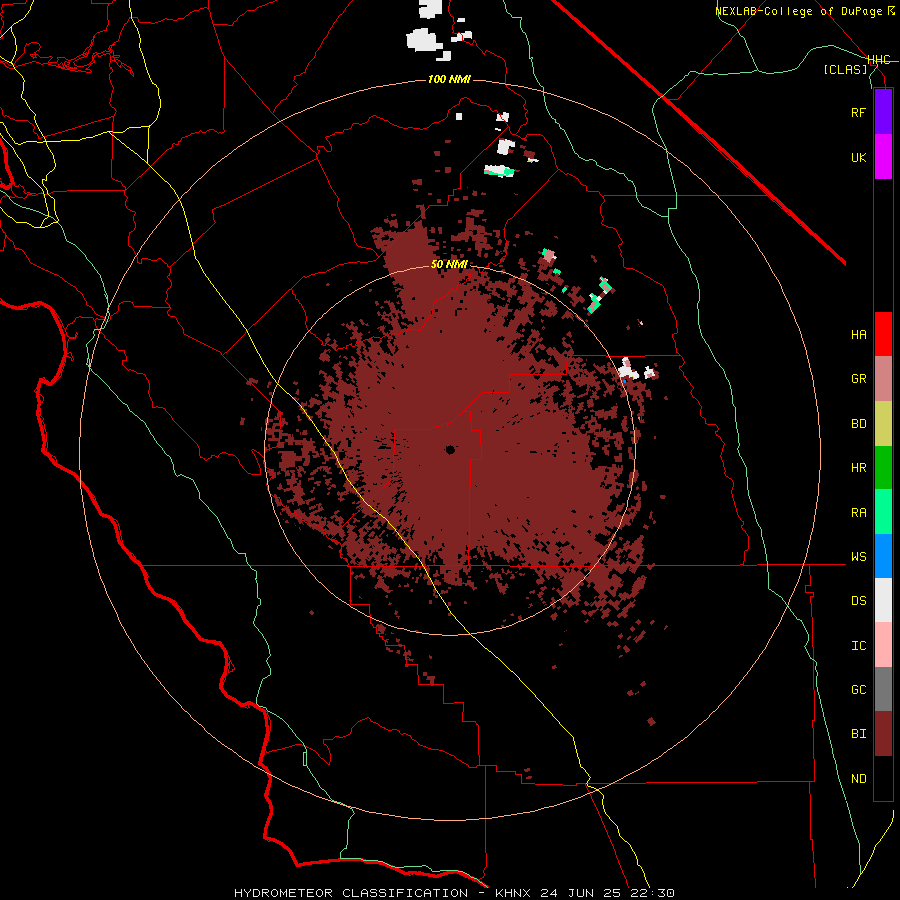This screenshot has width=900, height=900.
Task: Click the 'UK' legend label
Action: 858,157
